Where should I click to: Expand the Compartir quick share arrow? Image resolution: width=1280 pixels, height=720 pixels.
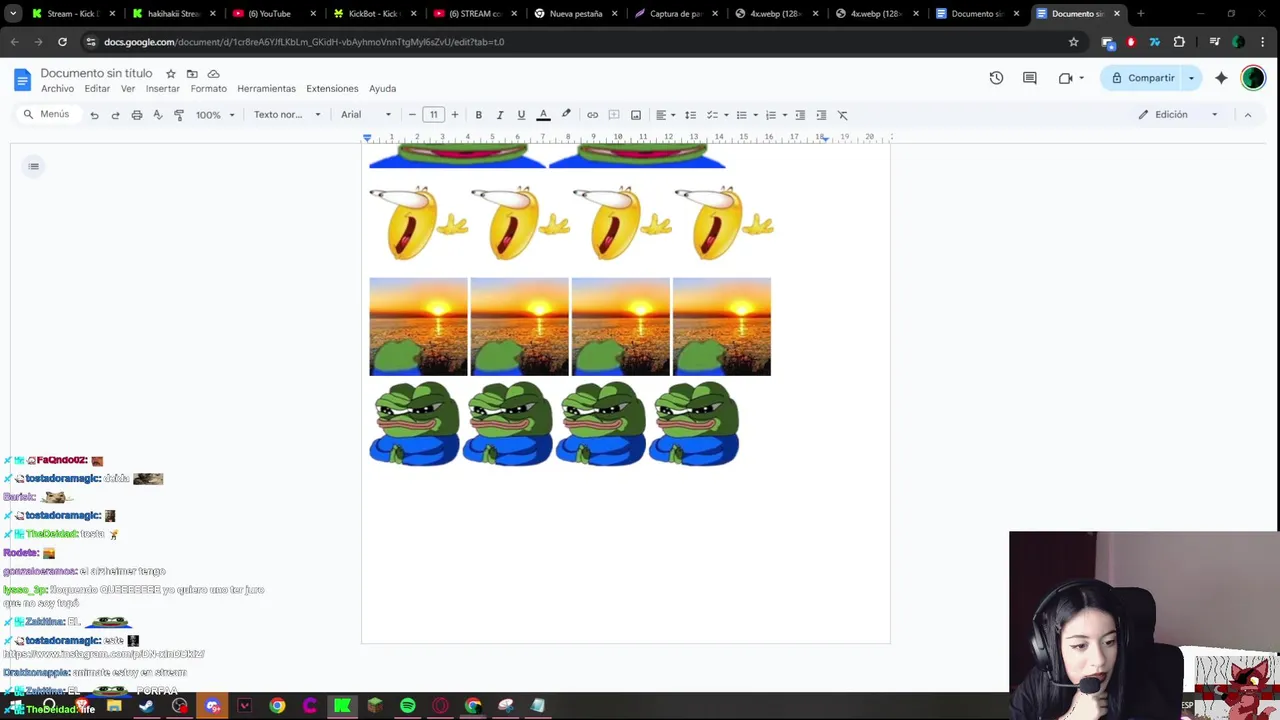1191,78
